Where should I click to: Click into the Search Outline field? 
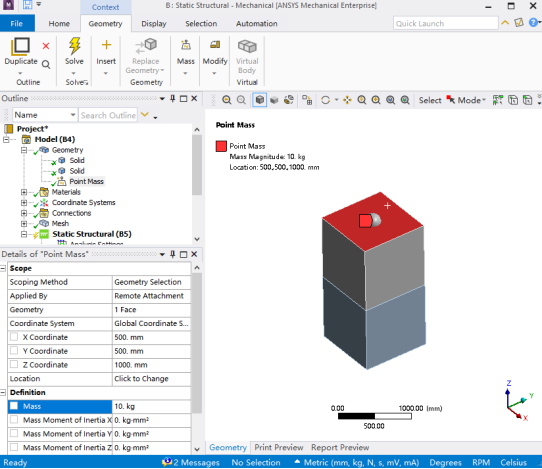pyautogui.click(x=108, y=115)
